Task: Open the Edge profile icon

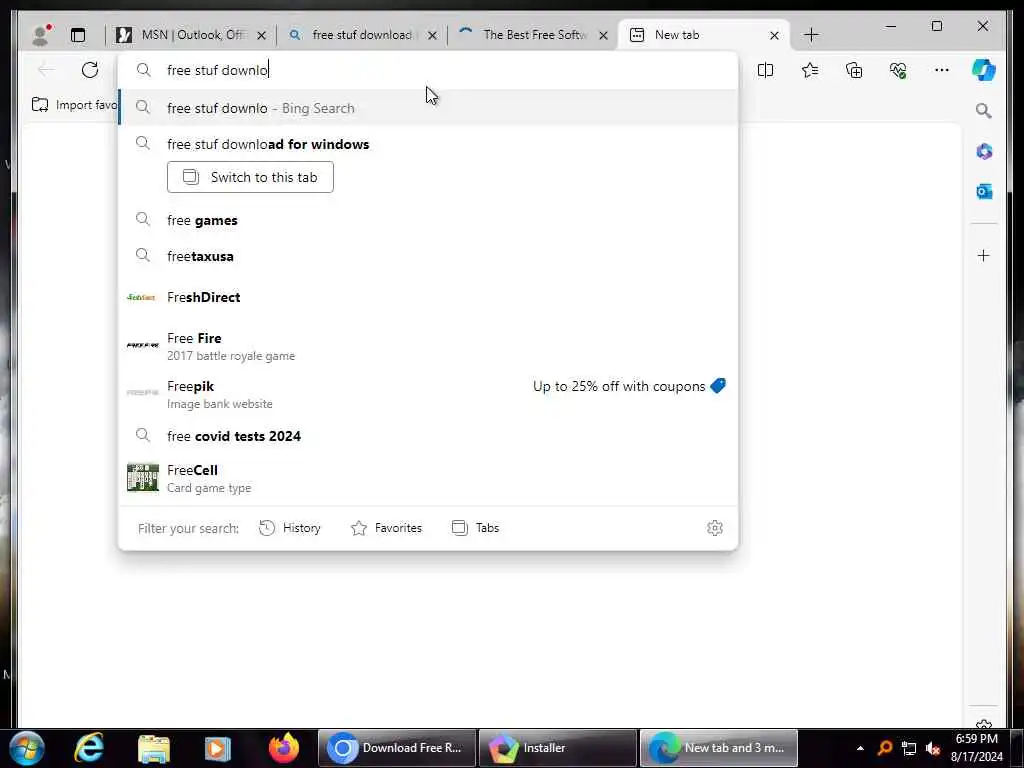Action: 40,35
